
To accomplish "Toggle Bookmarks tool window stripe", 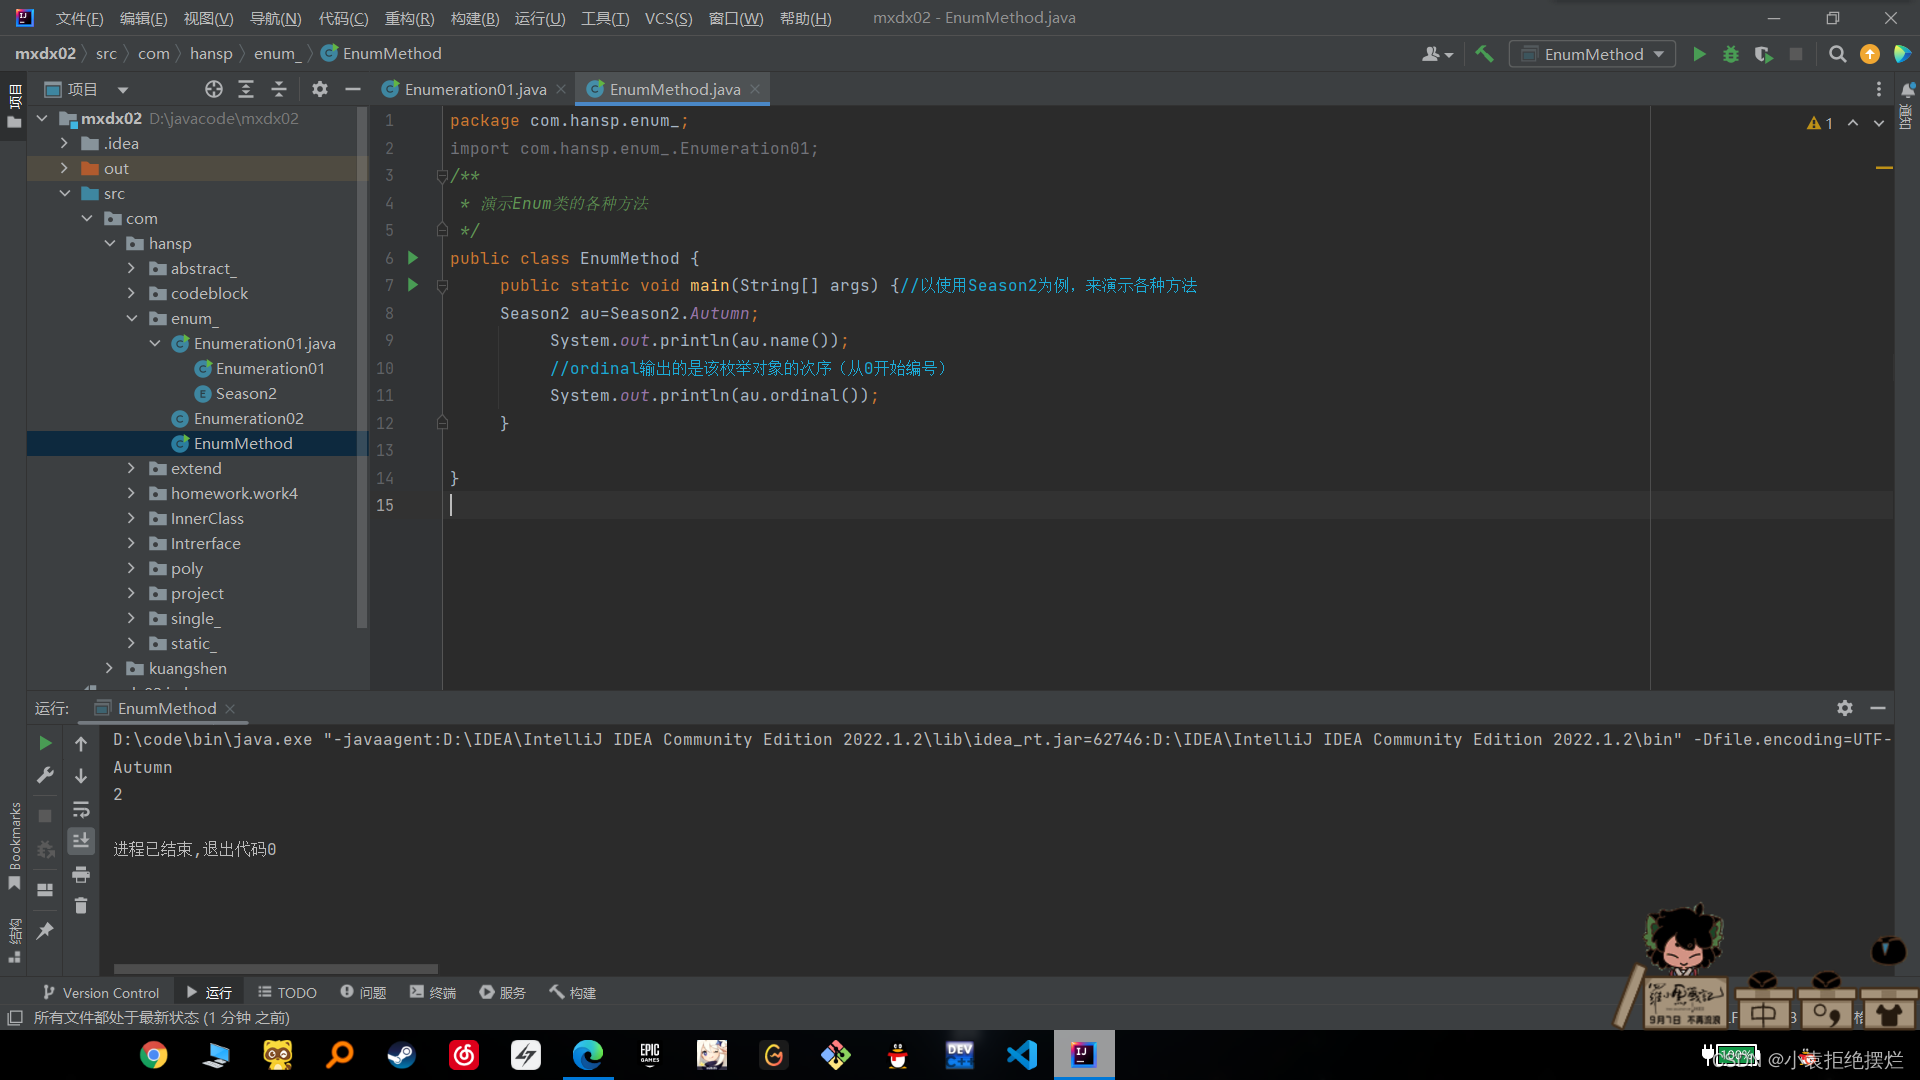I will pos(15,845).
